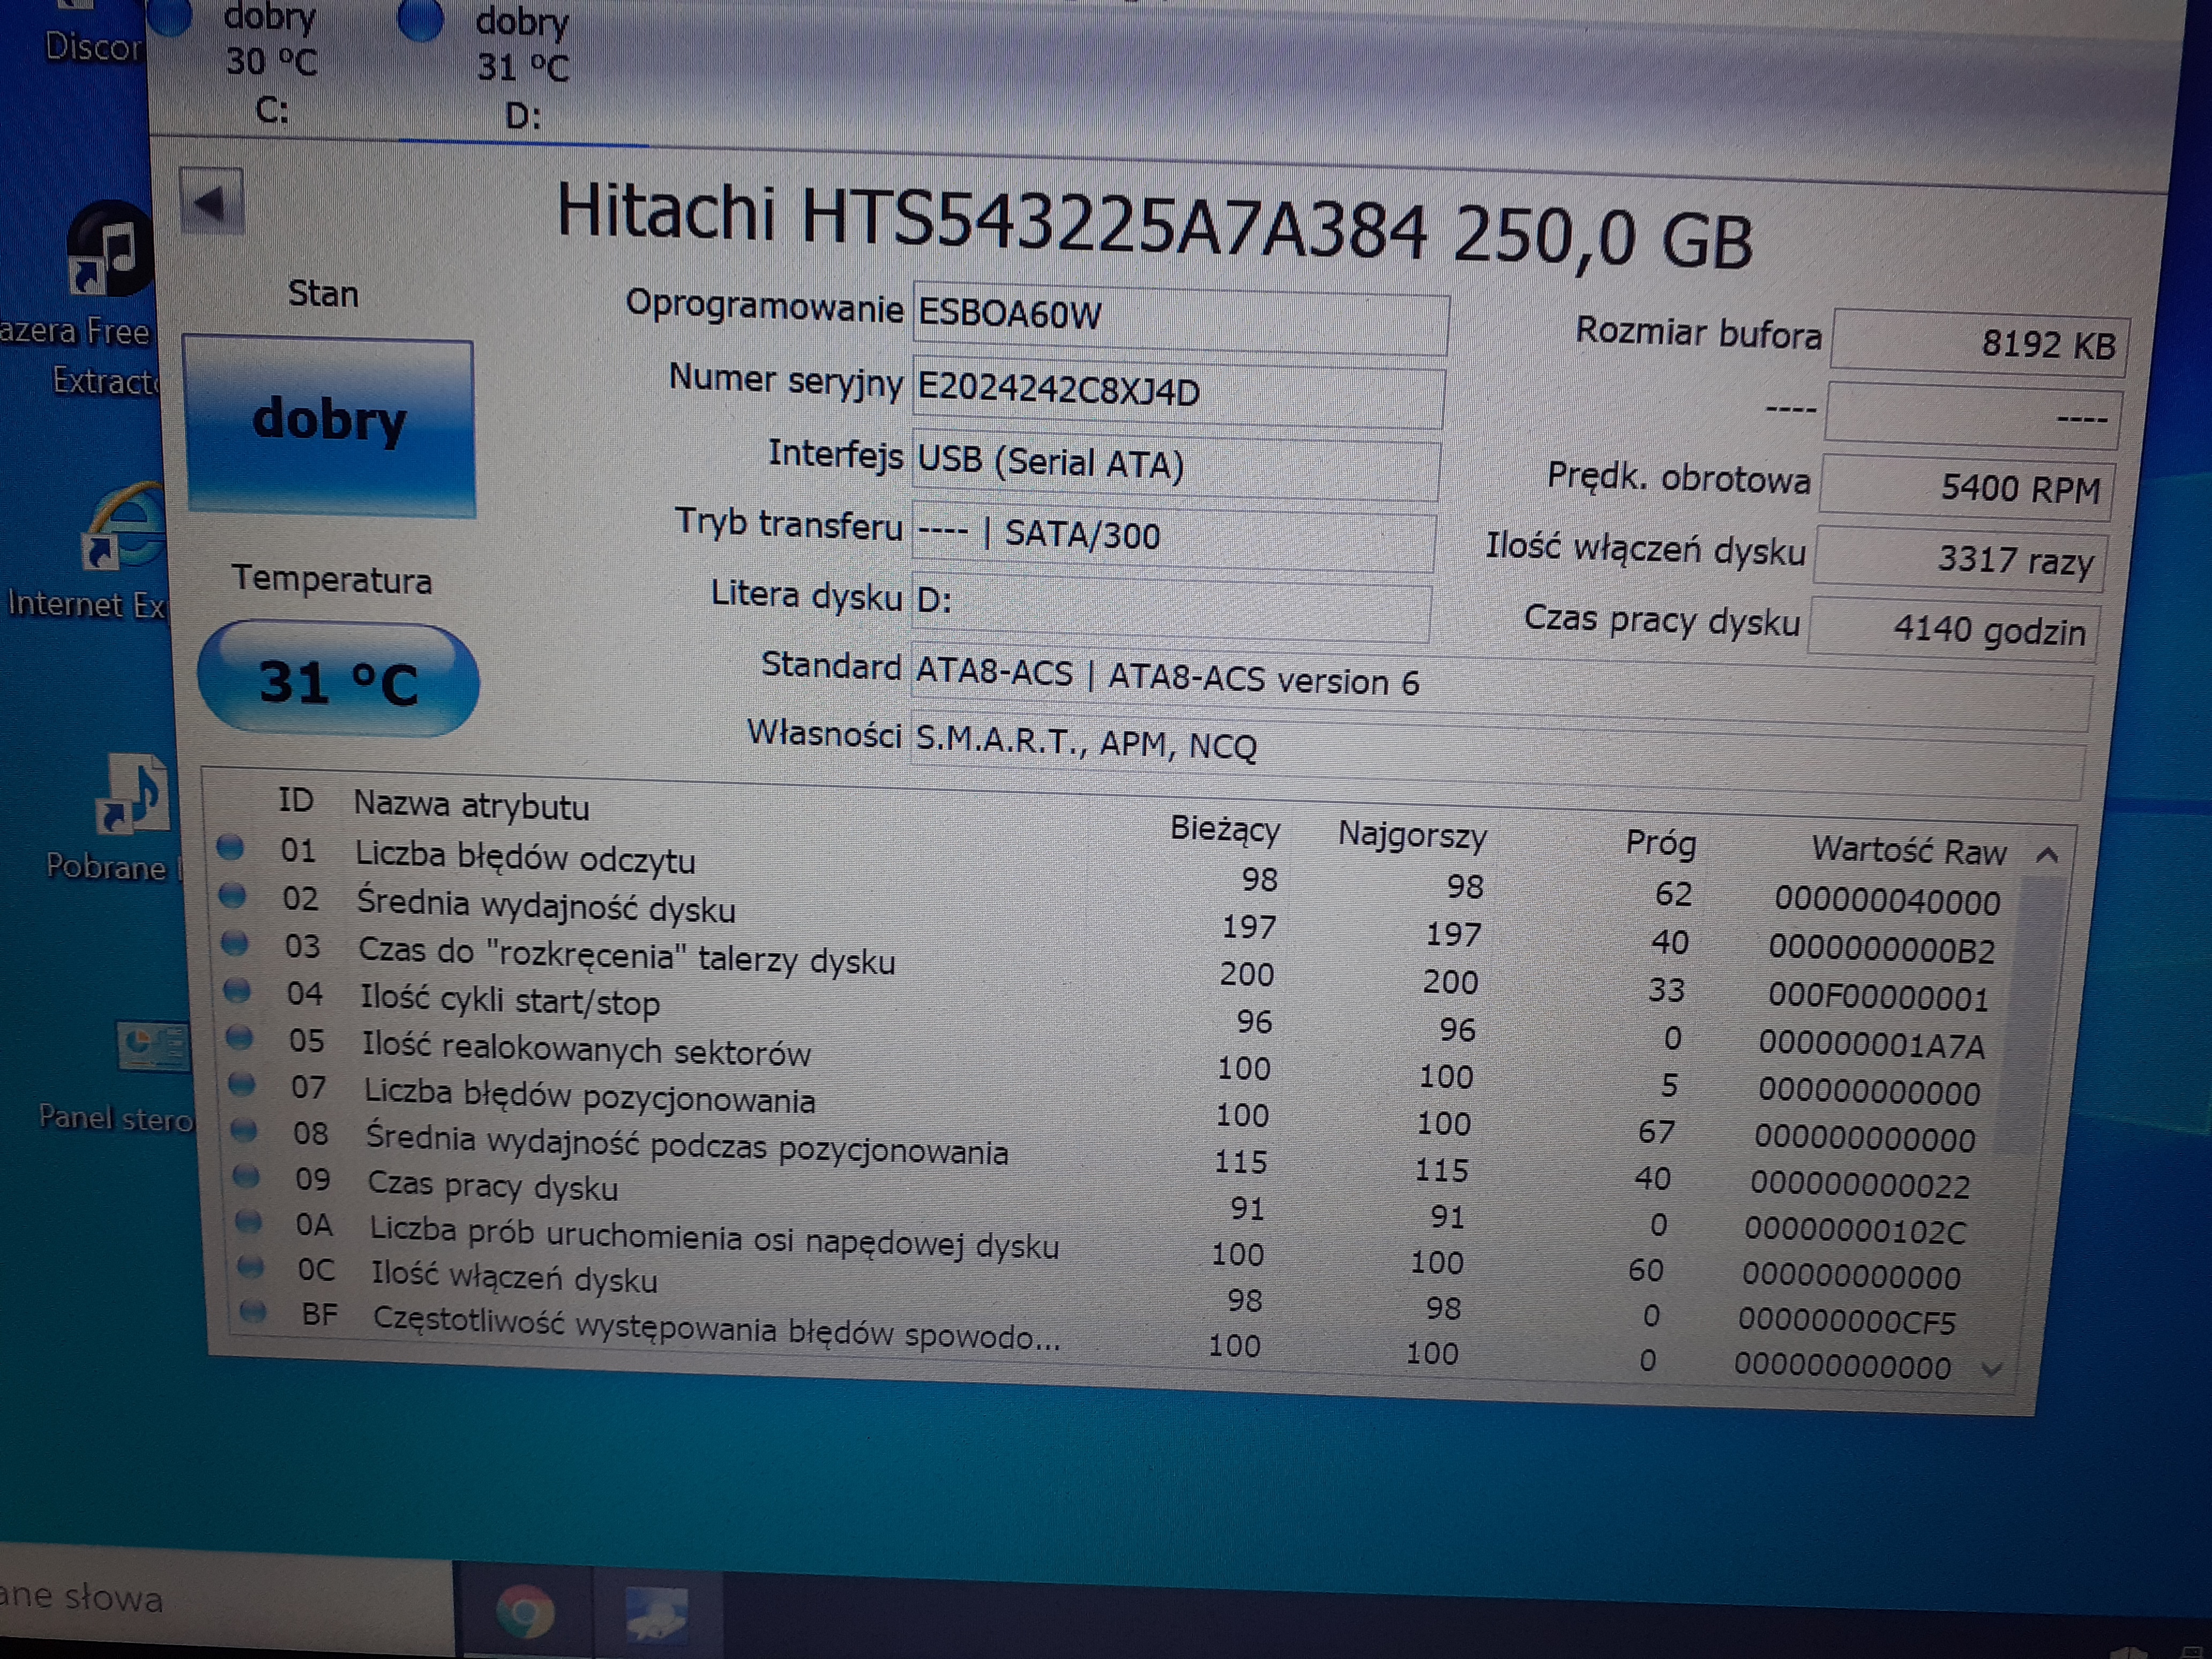The height and width of the screenshot is (1659, 2212).
Task: Open the 'Pobrane' desktop shortcut
Action: coord(135,796)
